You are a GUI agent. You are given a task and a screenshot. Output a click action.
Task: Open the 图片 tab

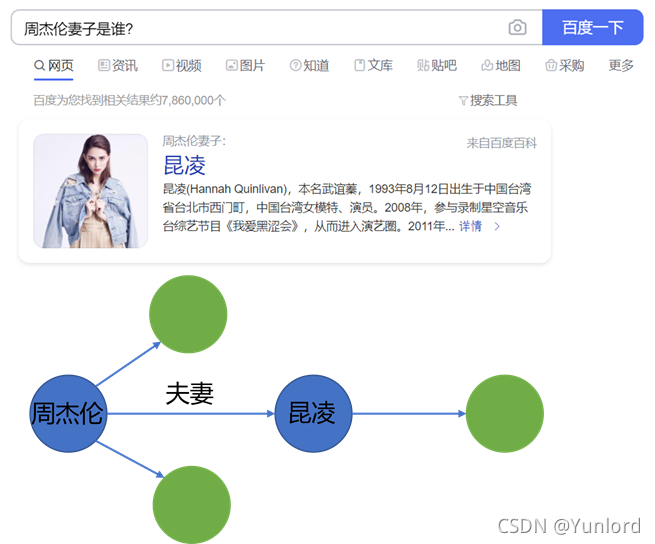246,66
